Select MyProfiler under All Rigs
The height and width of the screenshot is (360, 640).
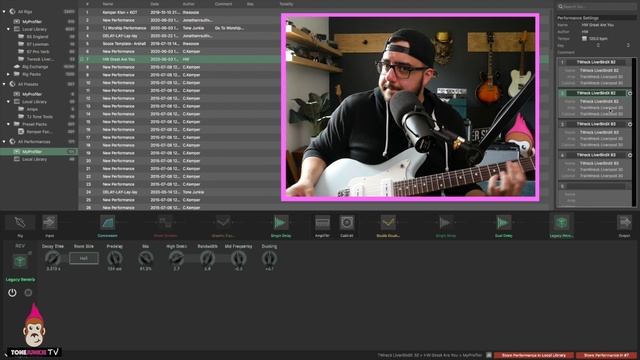[x=32, y=22]
